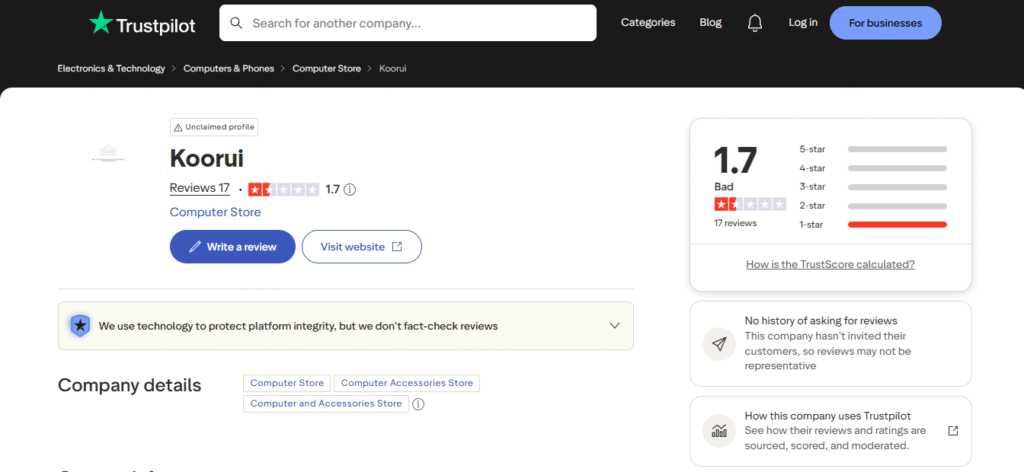1024x472 pixels.
Task: Click the info icon beside rating 1.7
Action: coord(349,190)
